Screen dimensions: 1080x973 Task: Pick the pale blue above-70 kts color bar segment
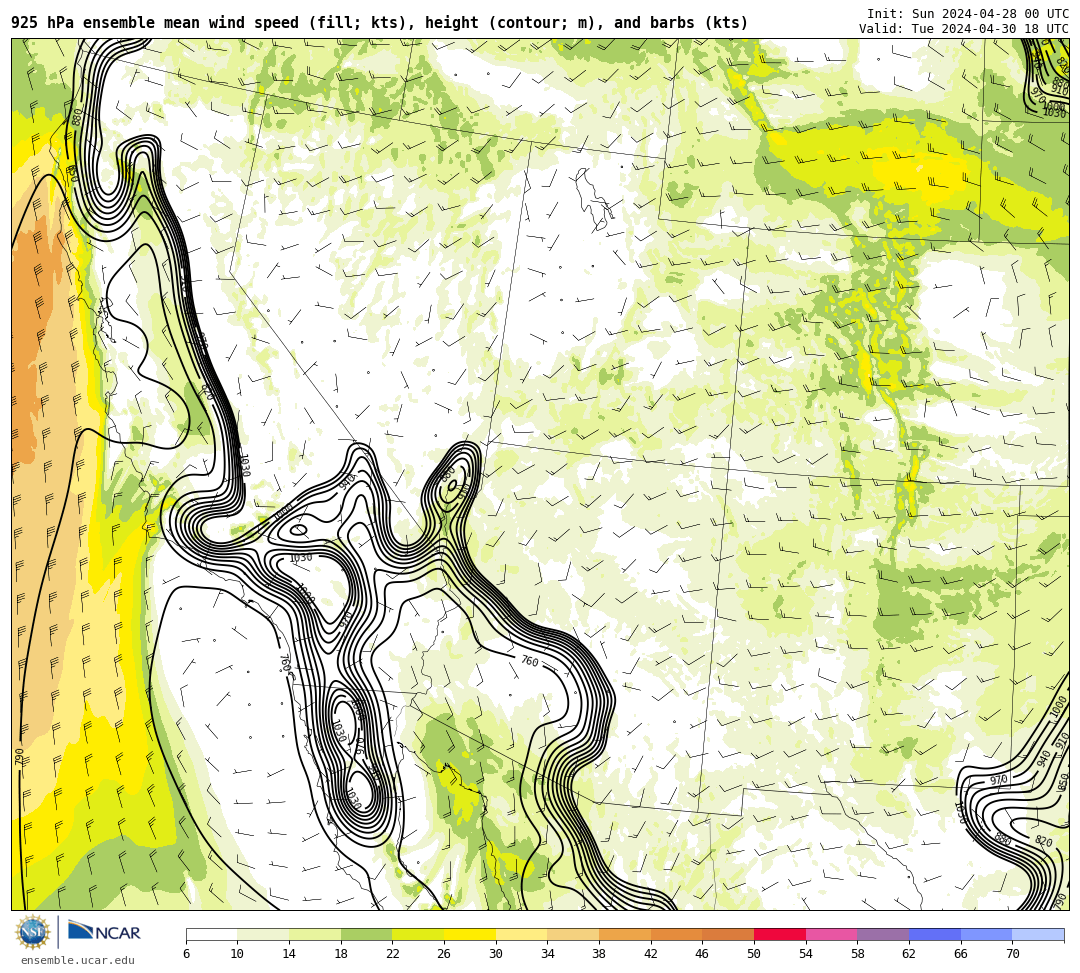click(x=1038, y=934)
